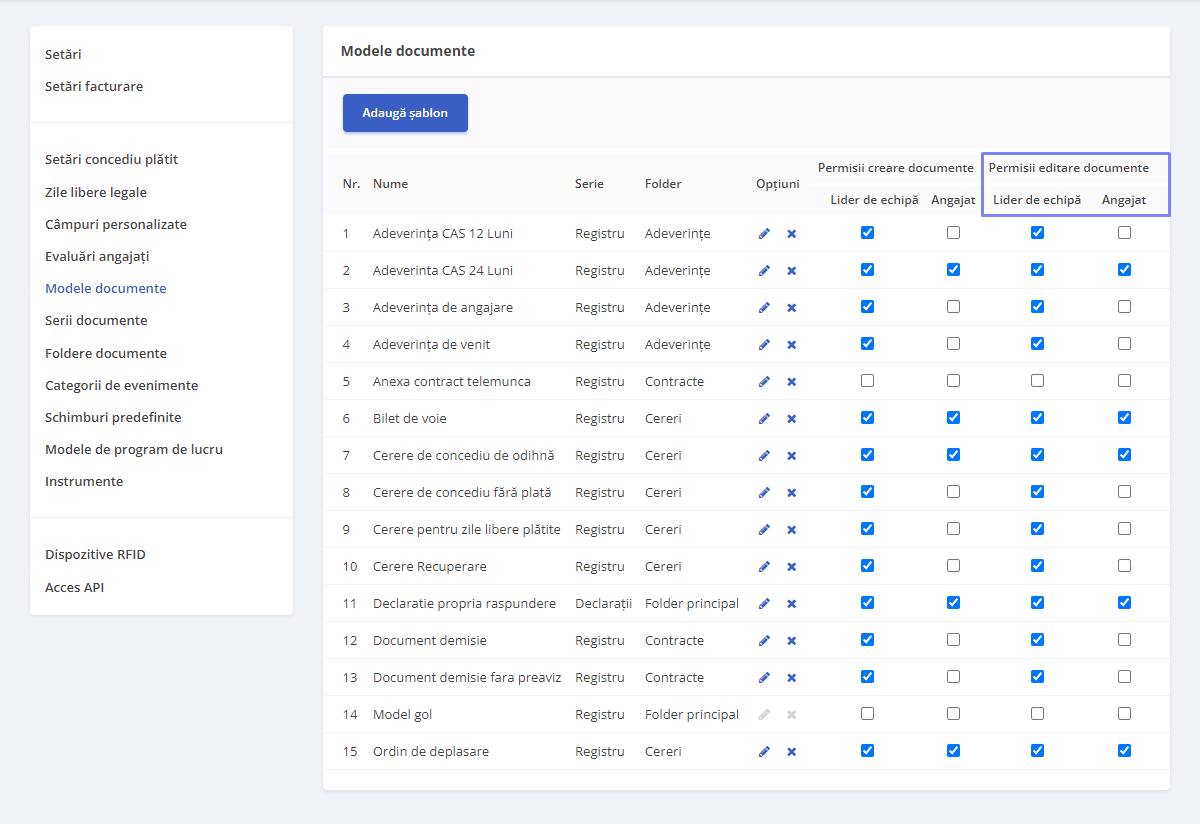1200x824 pixels.
Task: Remove Anexa contract telemunca with X icon
Action: click(x=791, y=381)
